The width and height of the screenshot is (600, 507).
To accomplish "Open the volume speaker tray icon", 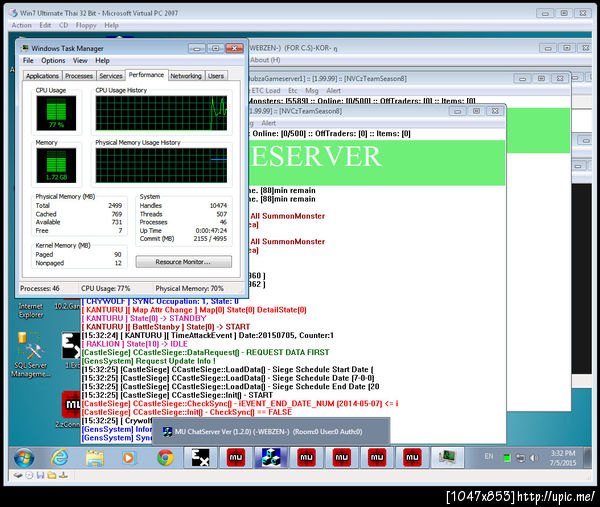I will (x=535, y=458).
